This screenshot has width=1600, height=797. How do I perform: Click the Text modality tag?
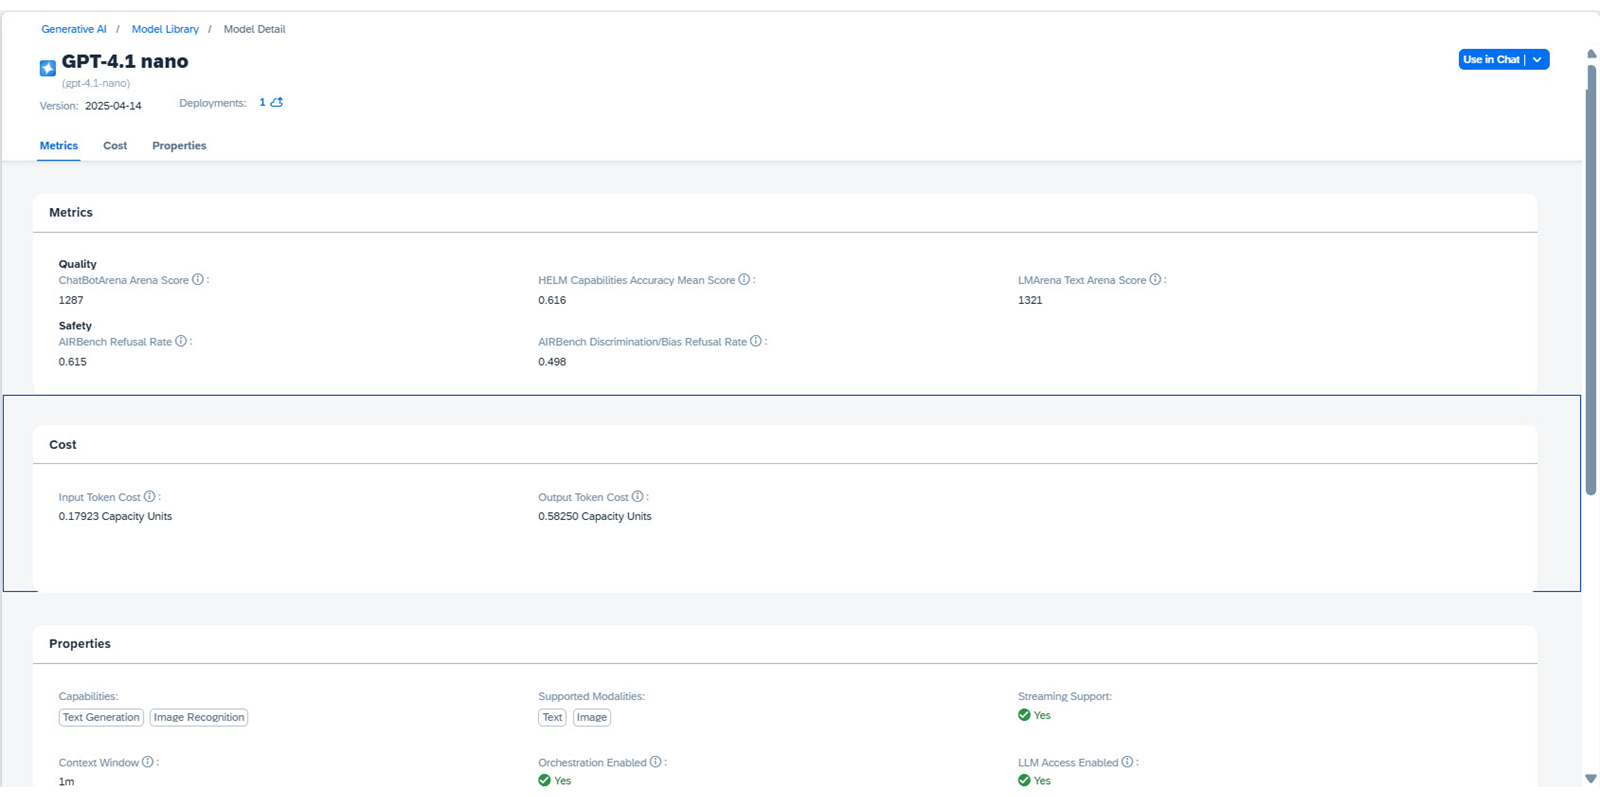(x=552, y=717)
